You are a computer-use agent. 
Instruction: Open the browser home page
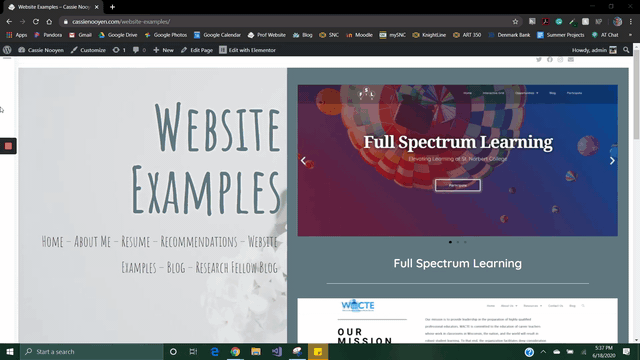click(x=49, y=22)
